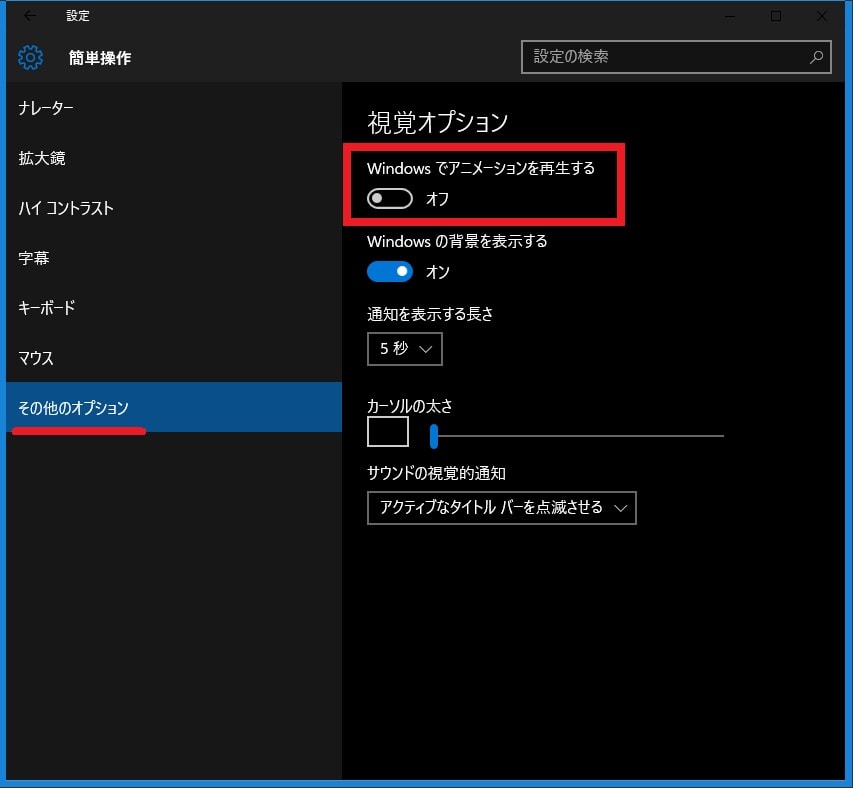Open the 5 秒 notification duration dropdown
853x788 pixels.
tap(405, 349)
